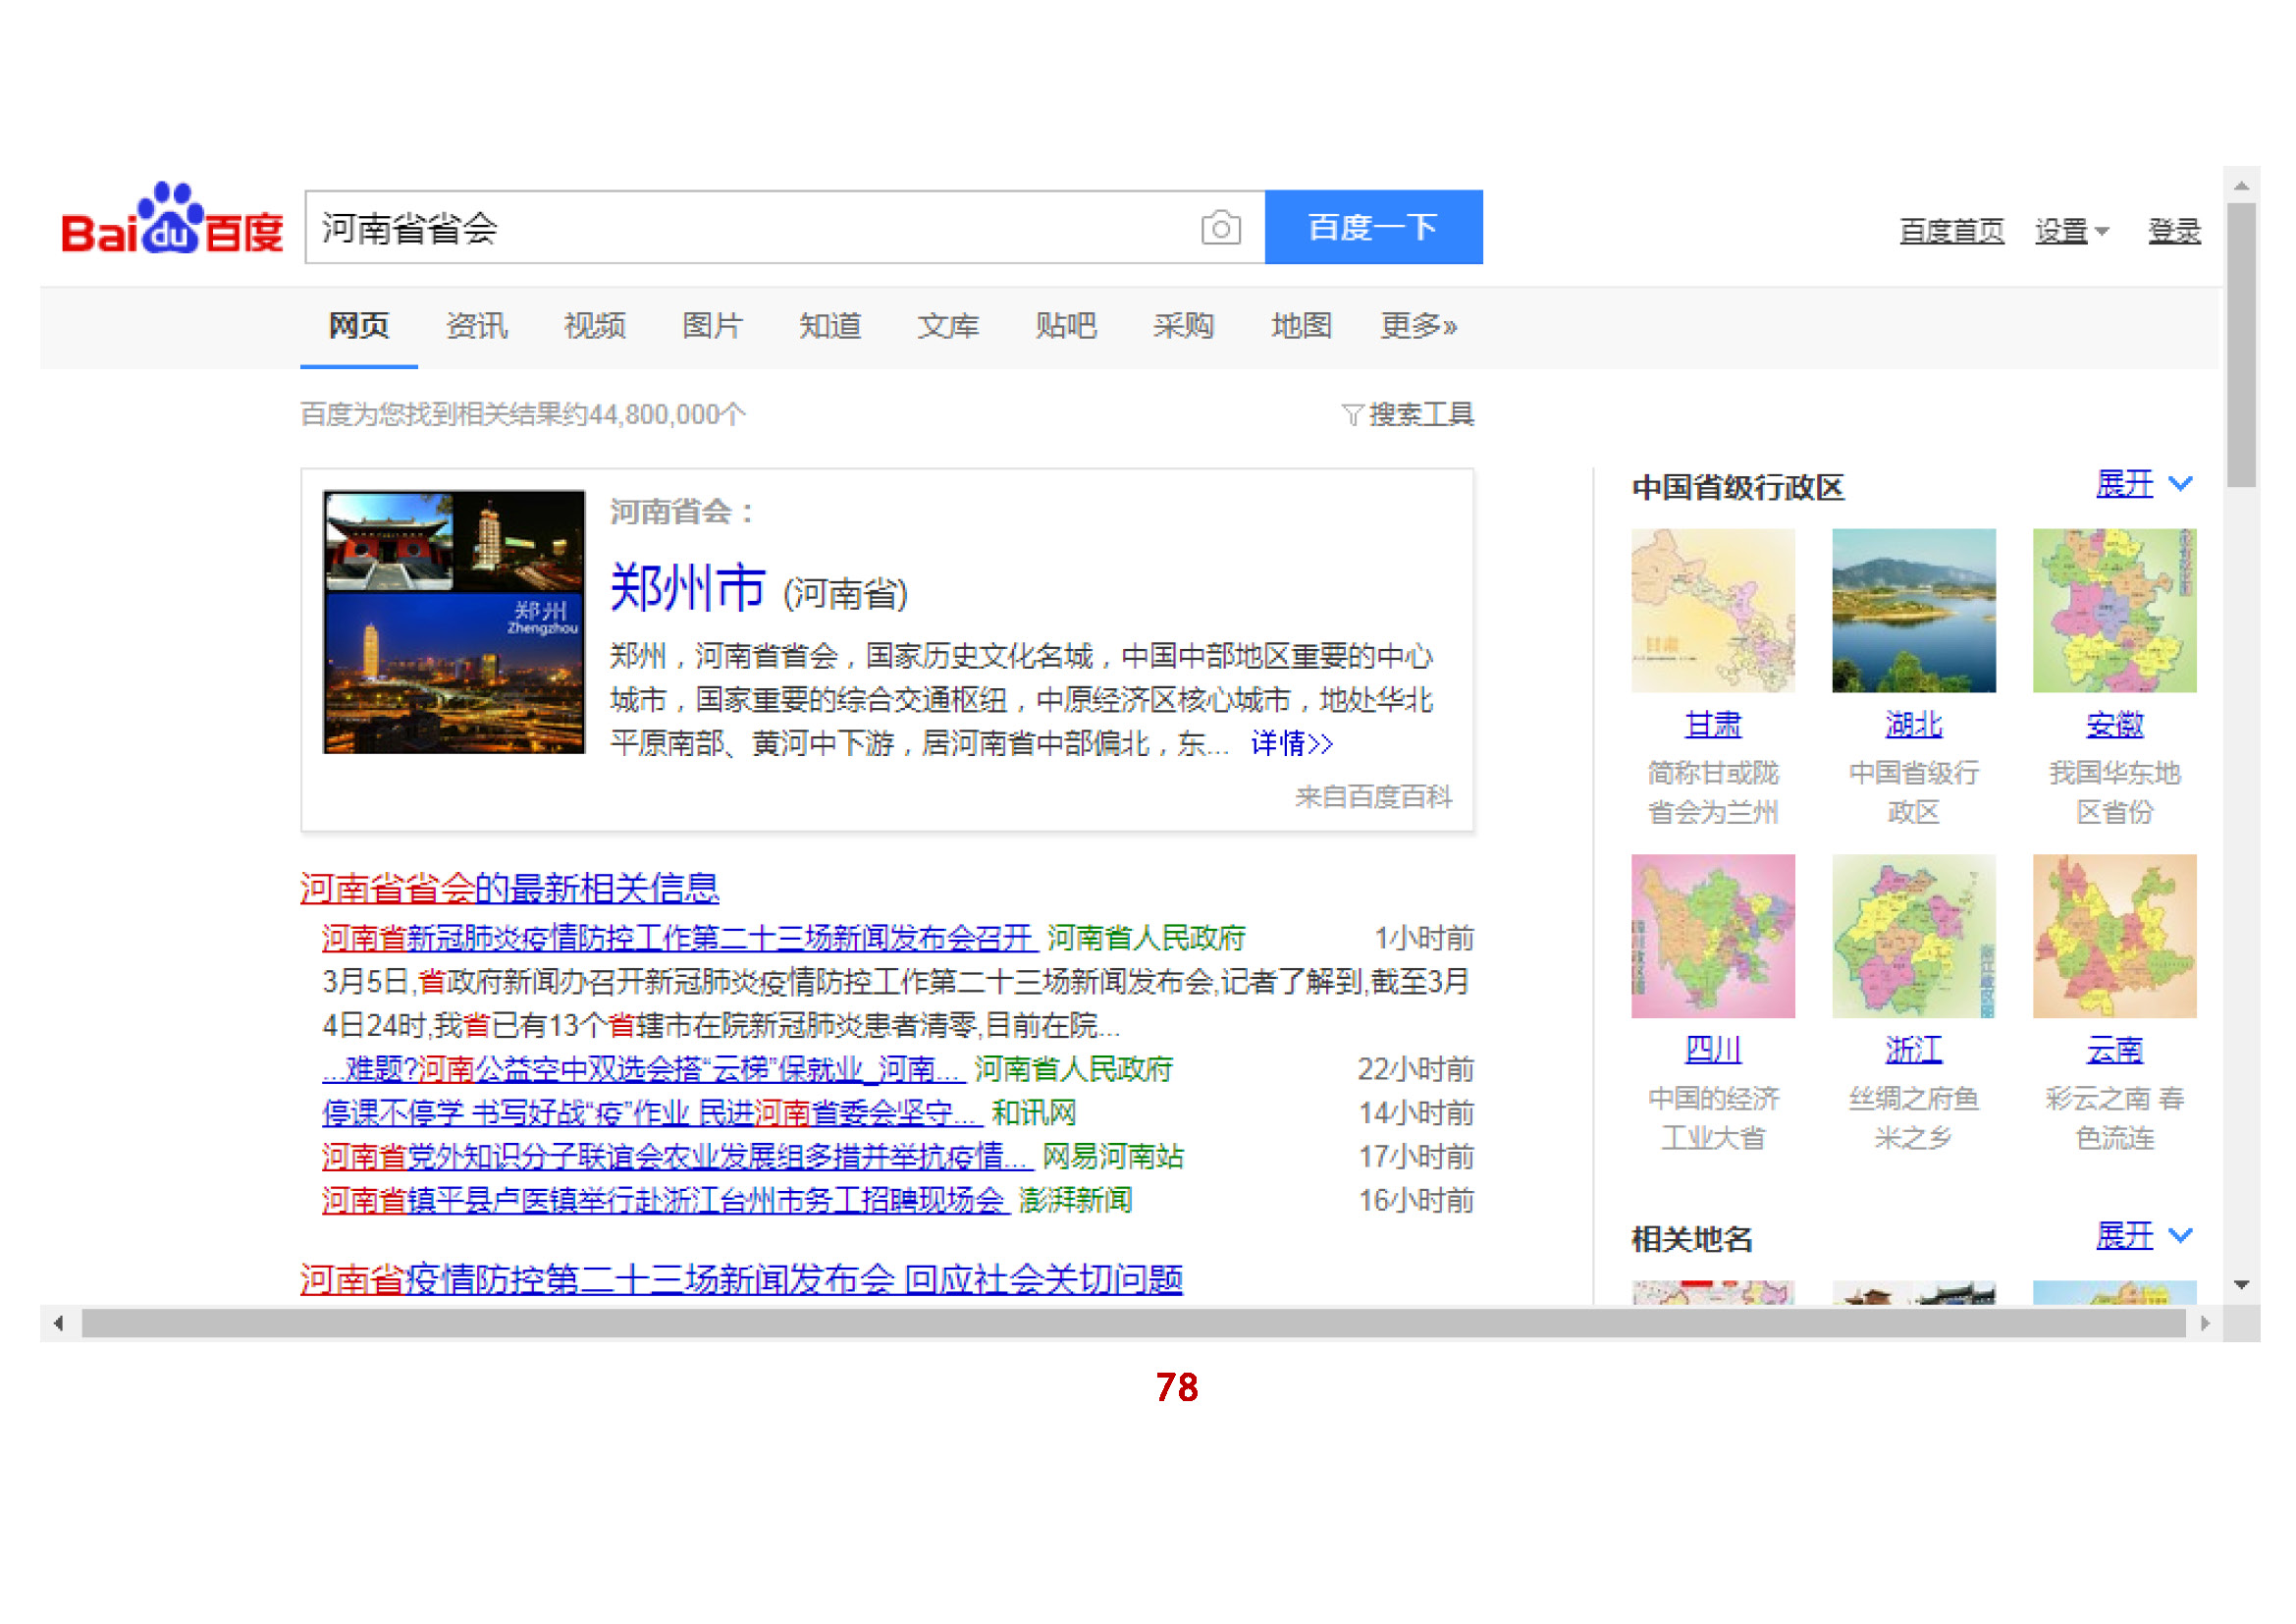The image size is (2296, 1624).
Task: Click the camera image search icon
Action: pyautogui.click(x=1220, y=228)
